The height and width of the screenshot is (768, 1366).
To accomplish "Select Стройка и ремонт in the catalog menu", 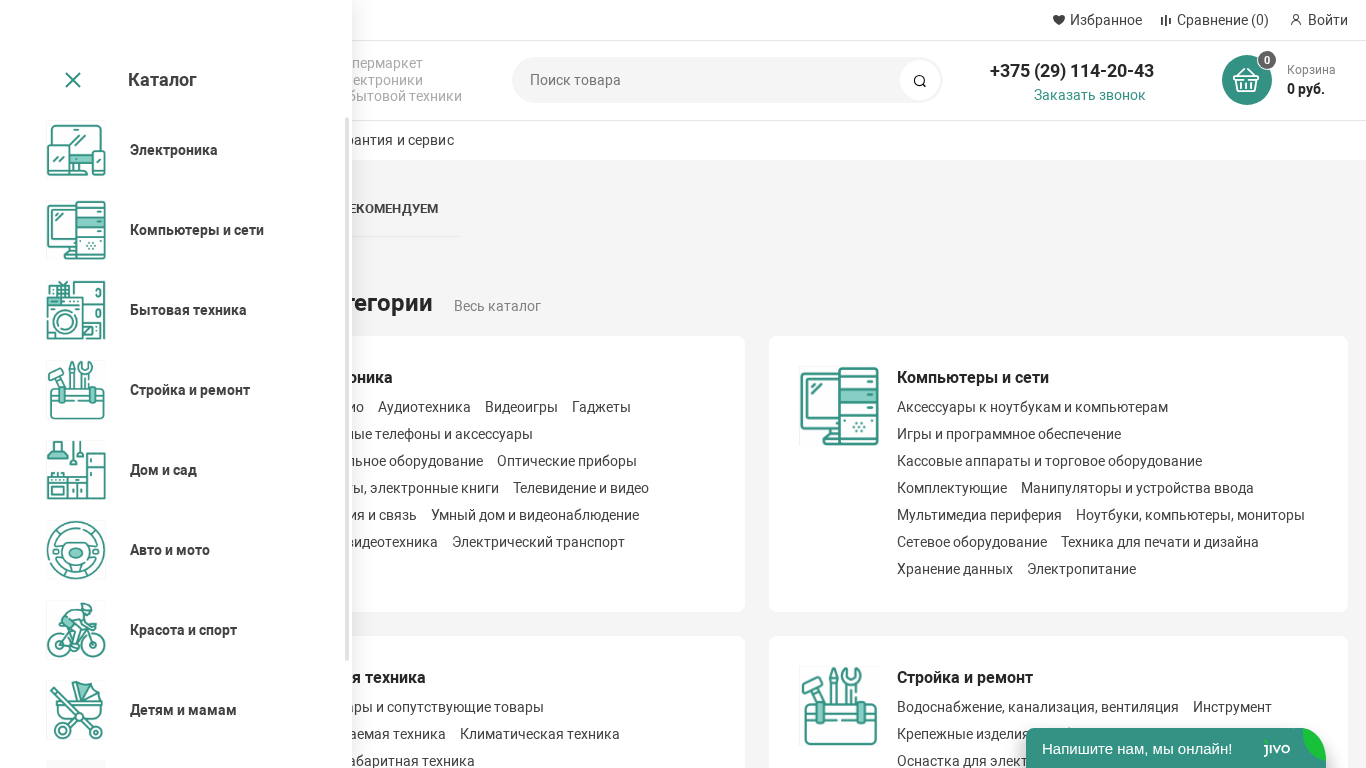I will click(190, 390).
